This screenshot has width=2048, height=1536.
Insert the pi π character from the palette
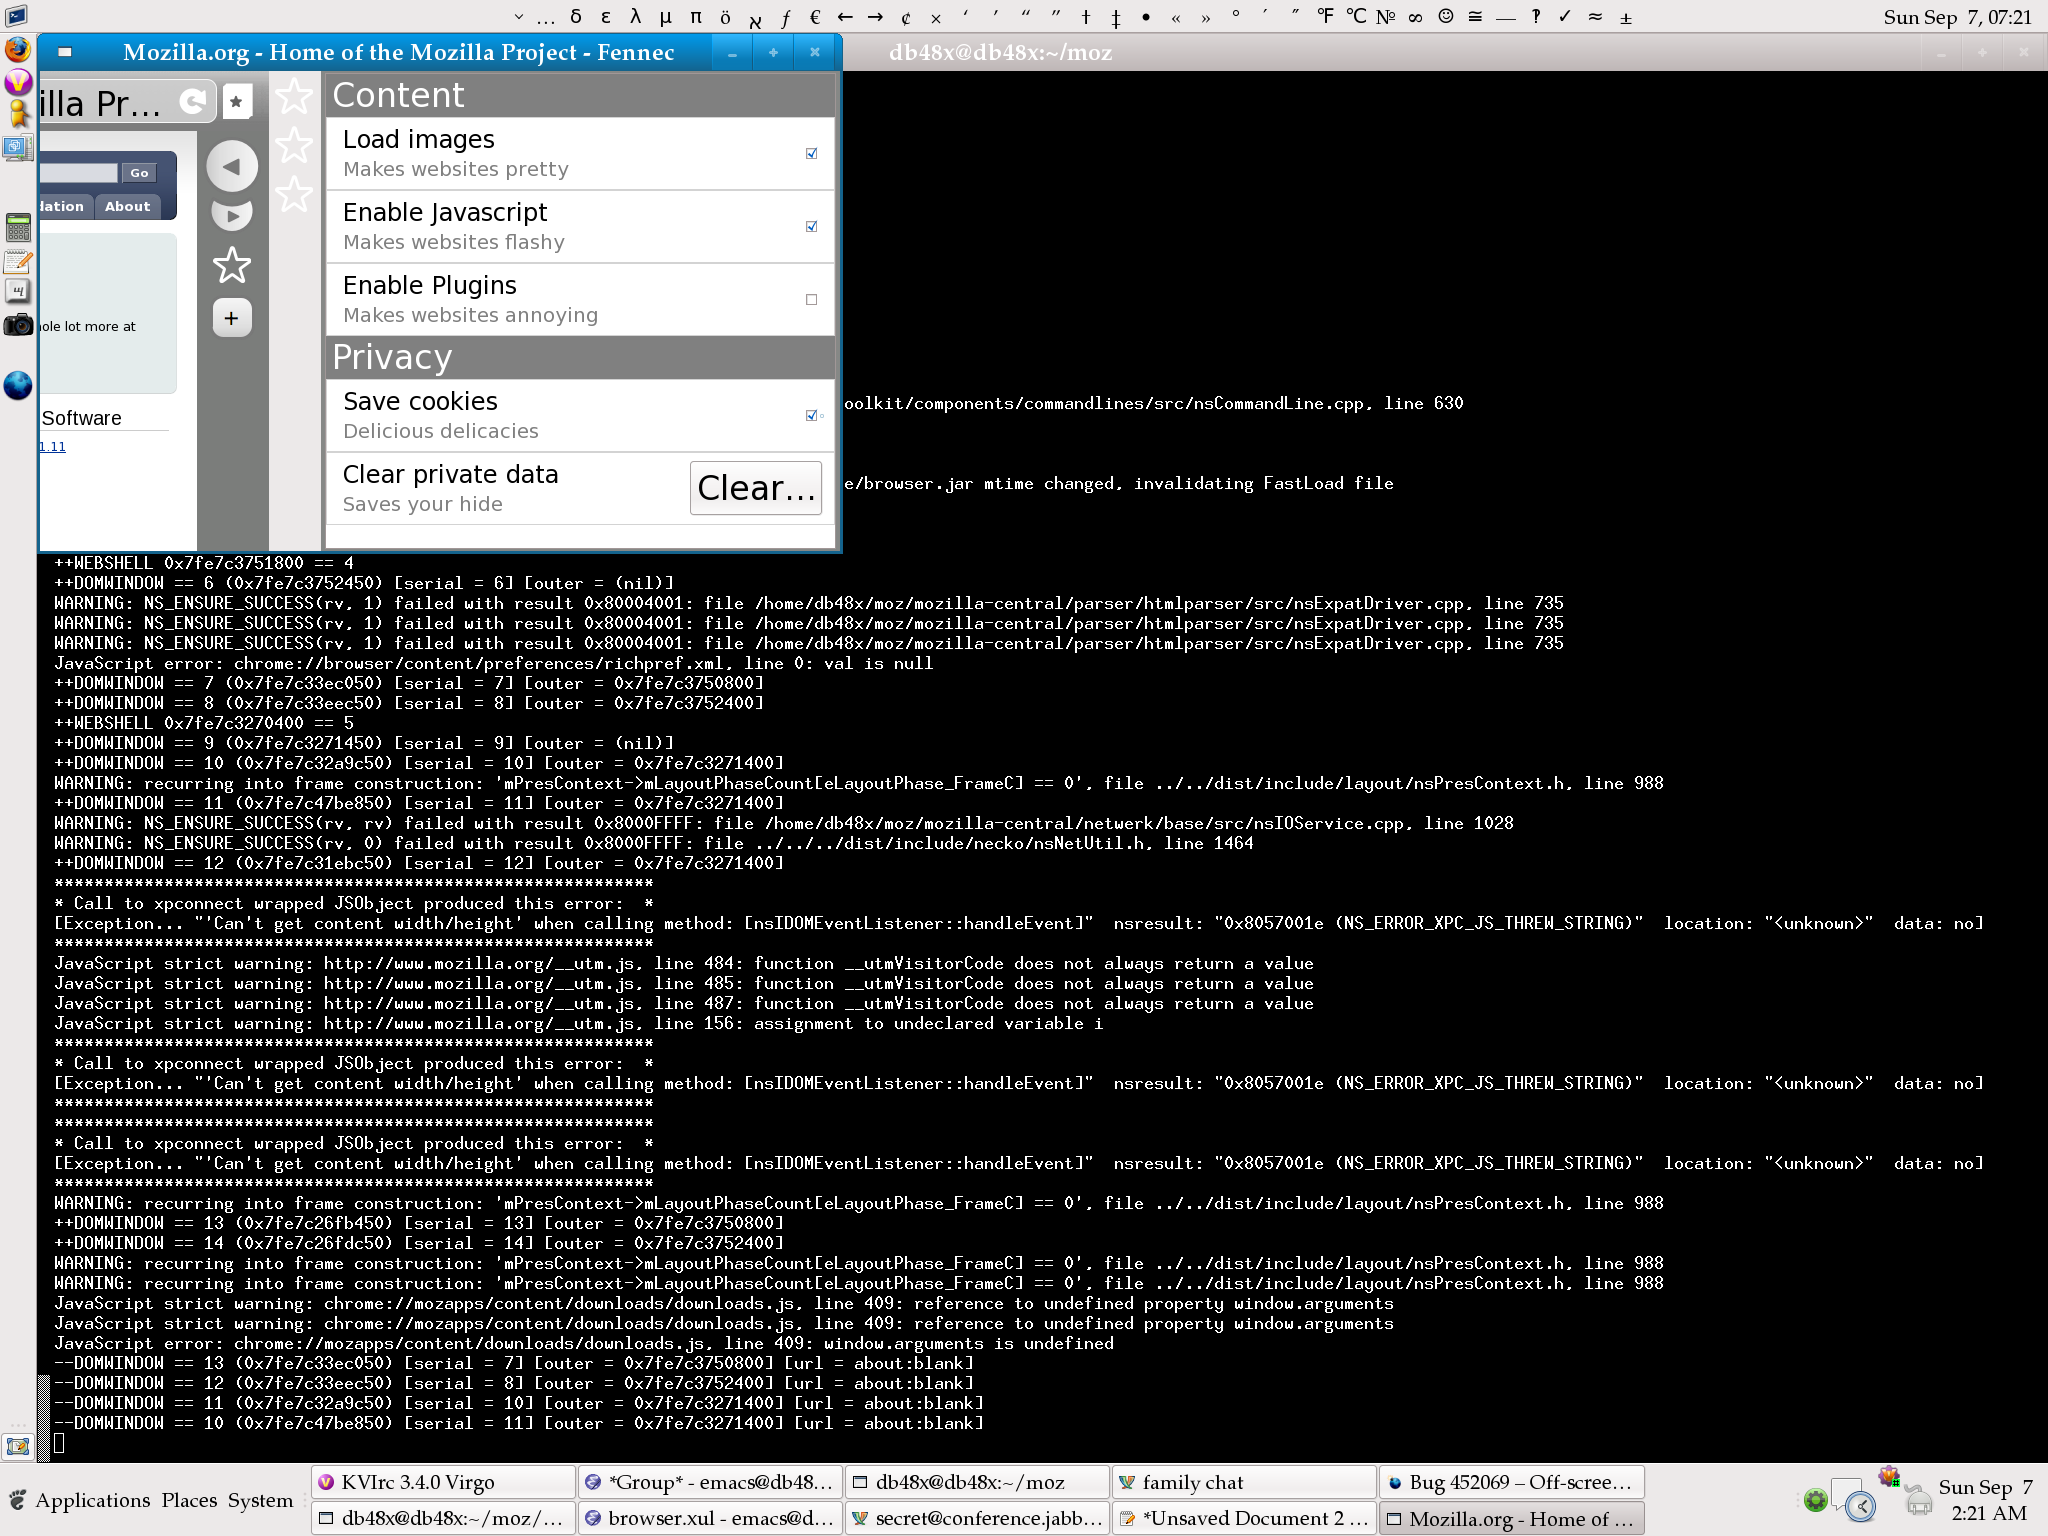[696, 16]
